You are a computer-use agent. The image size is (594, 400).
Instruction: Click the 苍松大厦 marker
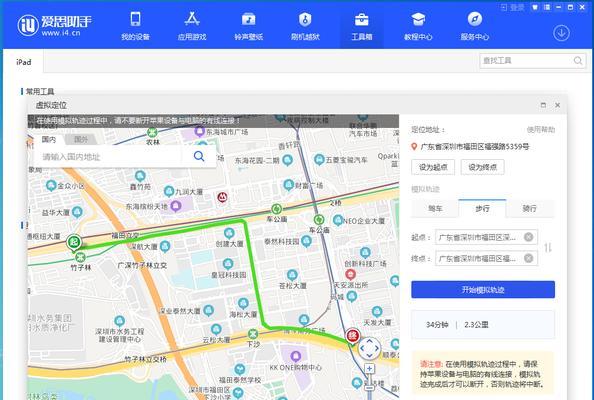(292, 275)
